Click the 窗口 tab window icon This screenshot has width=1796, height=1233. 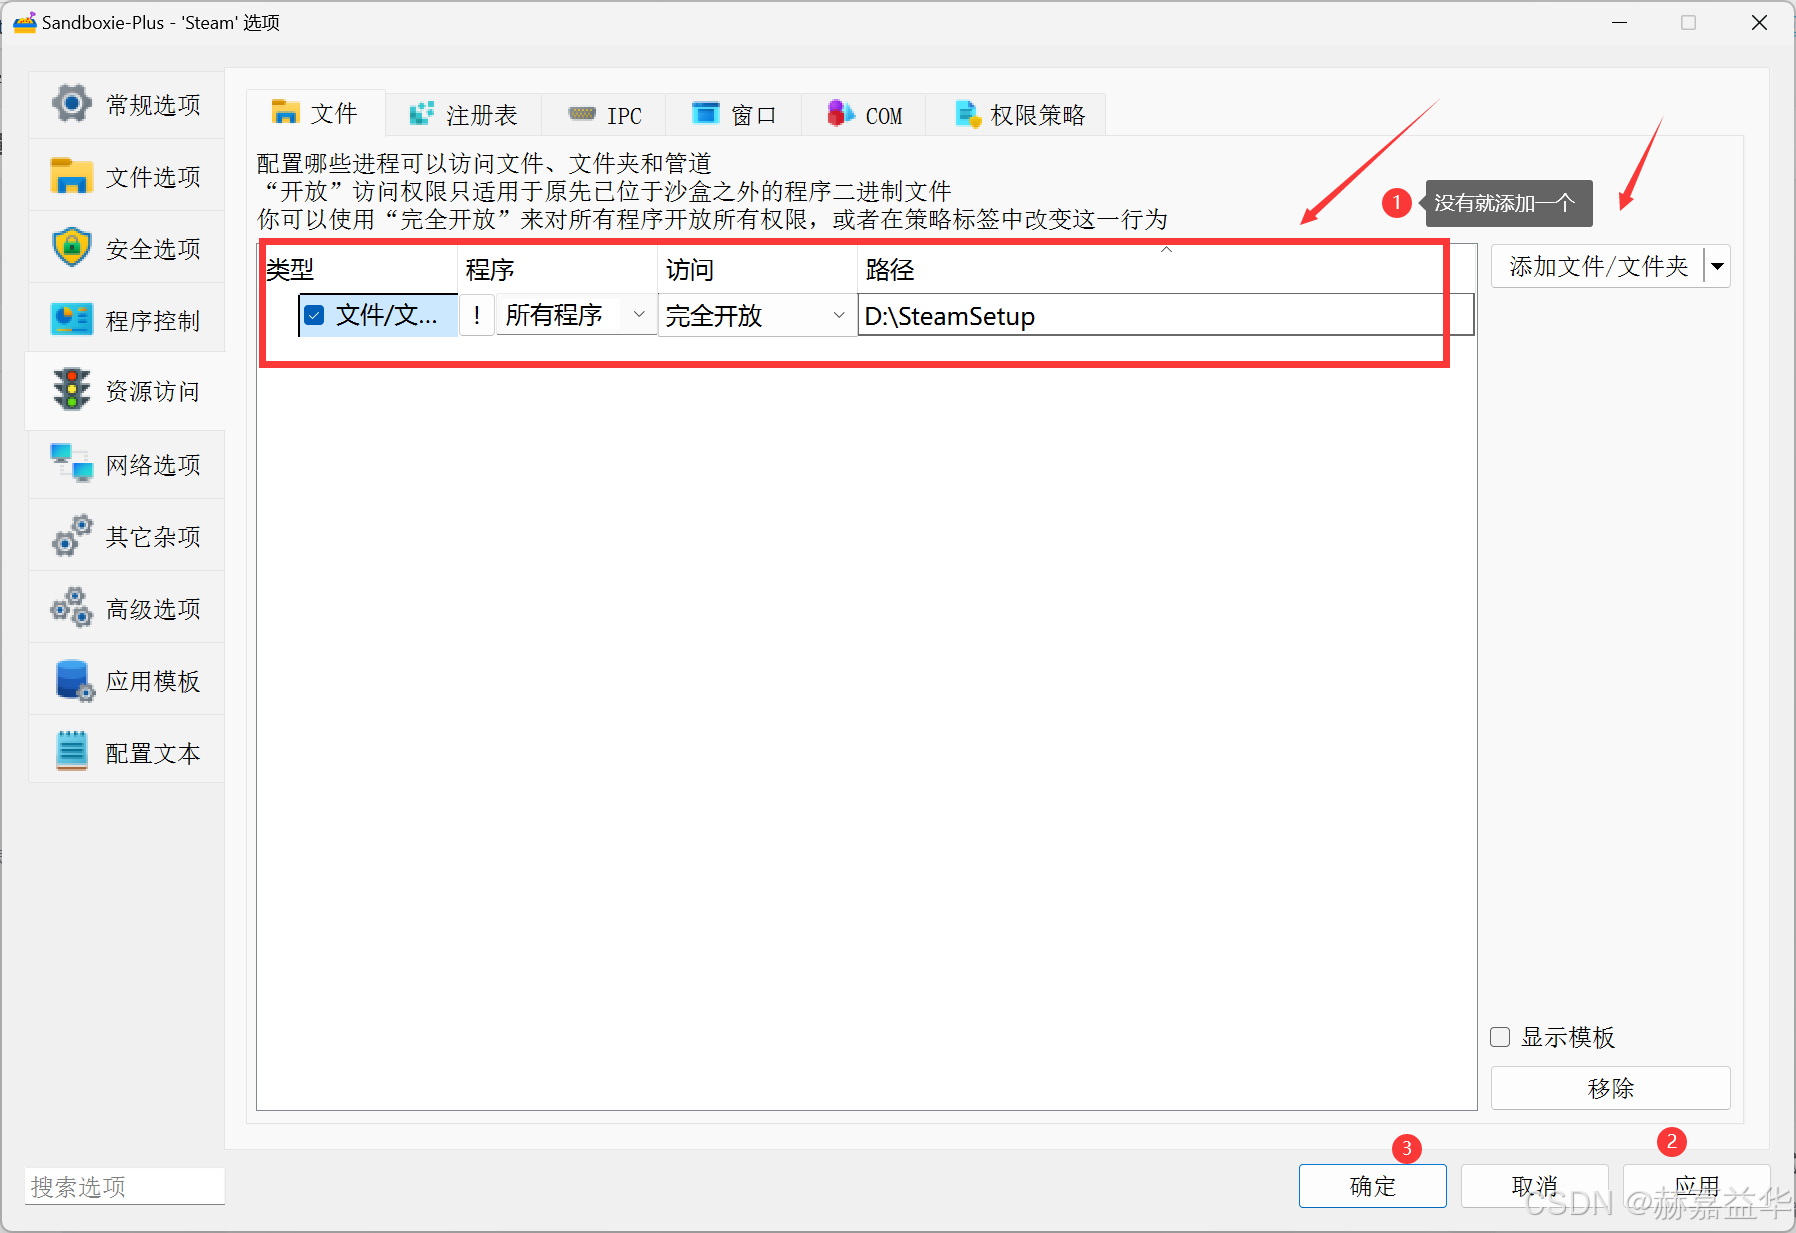(x=706, y=113)
